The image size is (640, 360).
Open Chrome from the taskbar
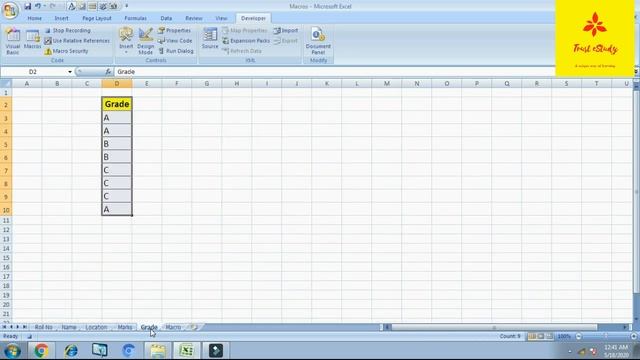(x=41, y=351)
